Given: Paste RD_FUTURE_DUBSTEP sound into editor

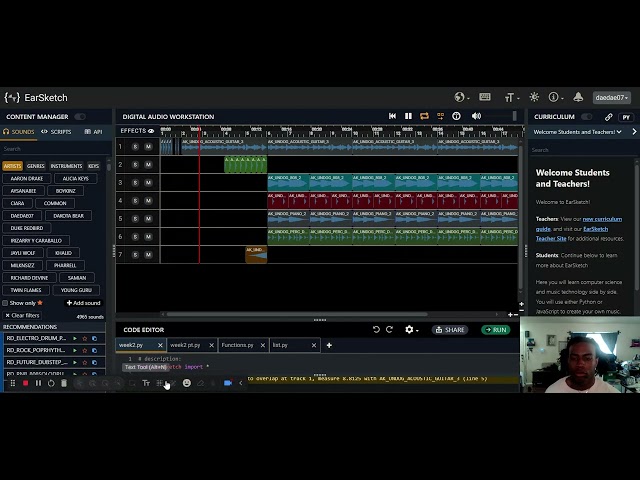Looking at the screenshot, I should click(x=94, y=362).
